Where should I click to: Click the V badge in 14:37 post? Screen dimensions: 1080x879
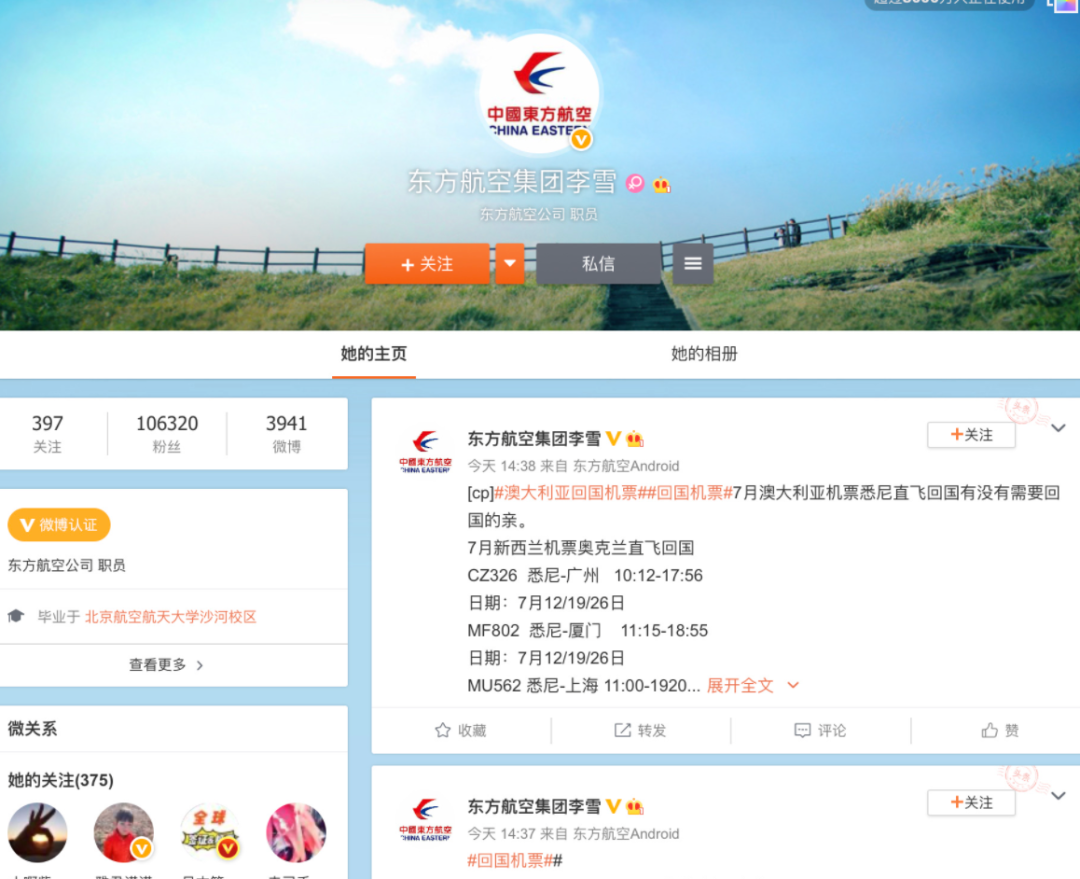pyautogui.click(x=614, y=806)
